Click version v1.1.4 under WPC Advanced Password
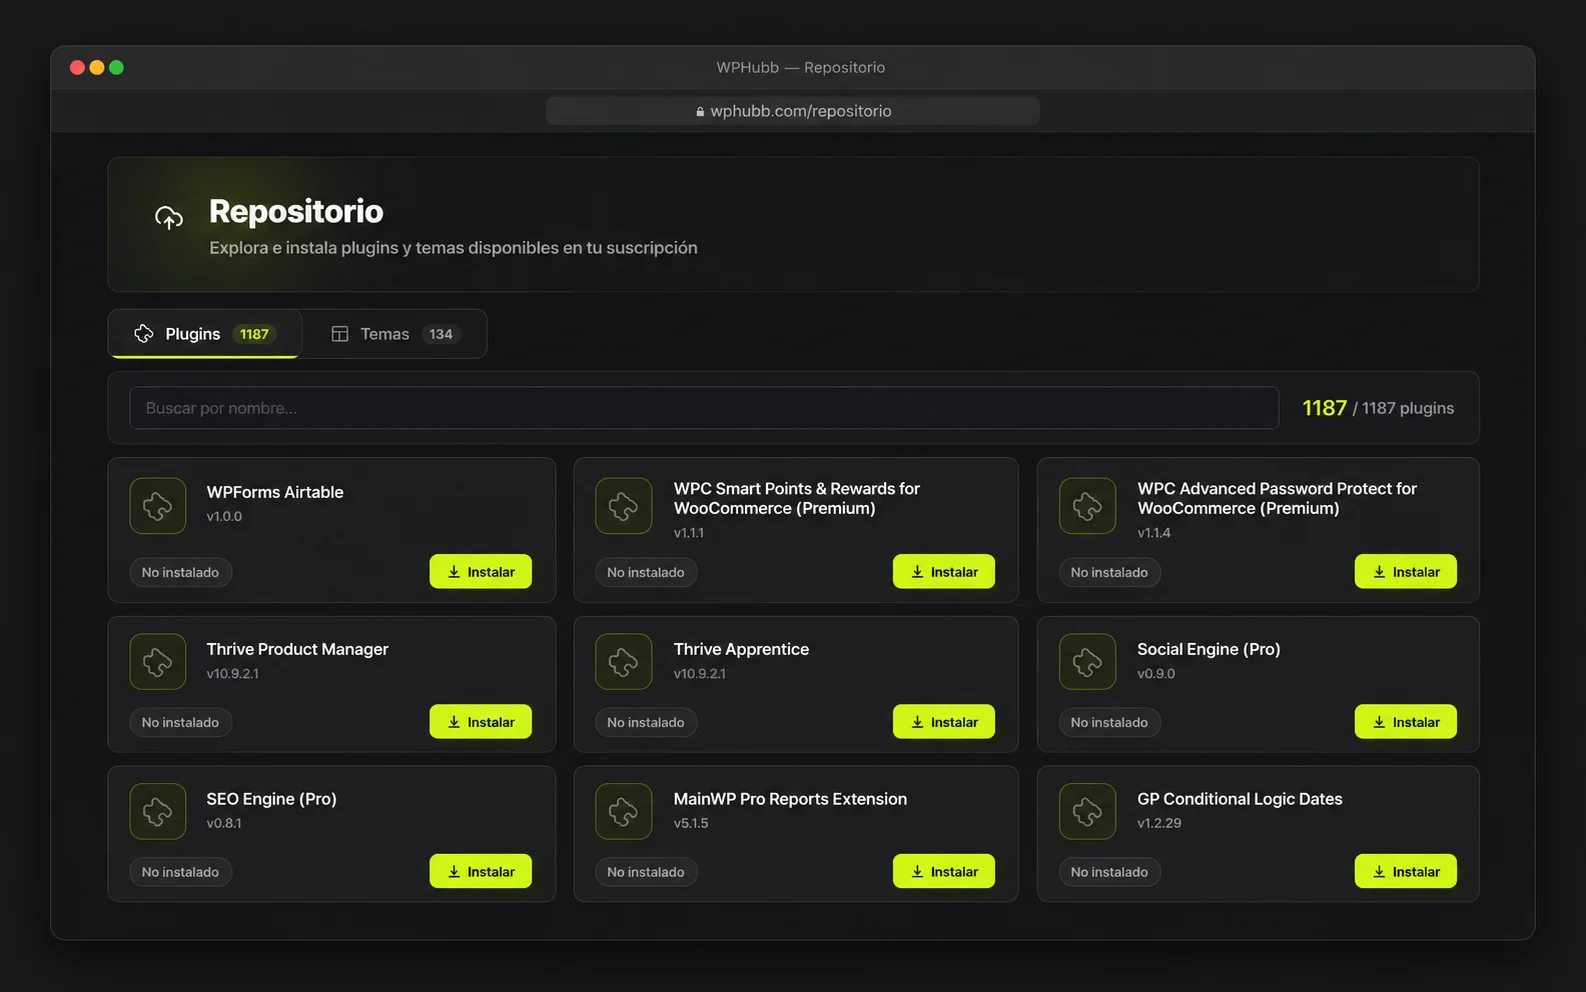 1154,532
